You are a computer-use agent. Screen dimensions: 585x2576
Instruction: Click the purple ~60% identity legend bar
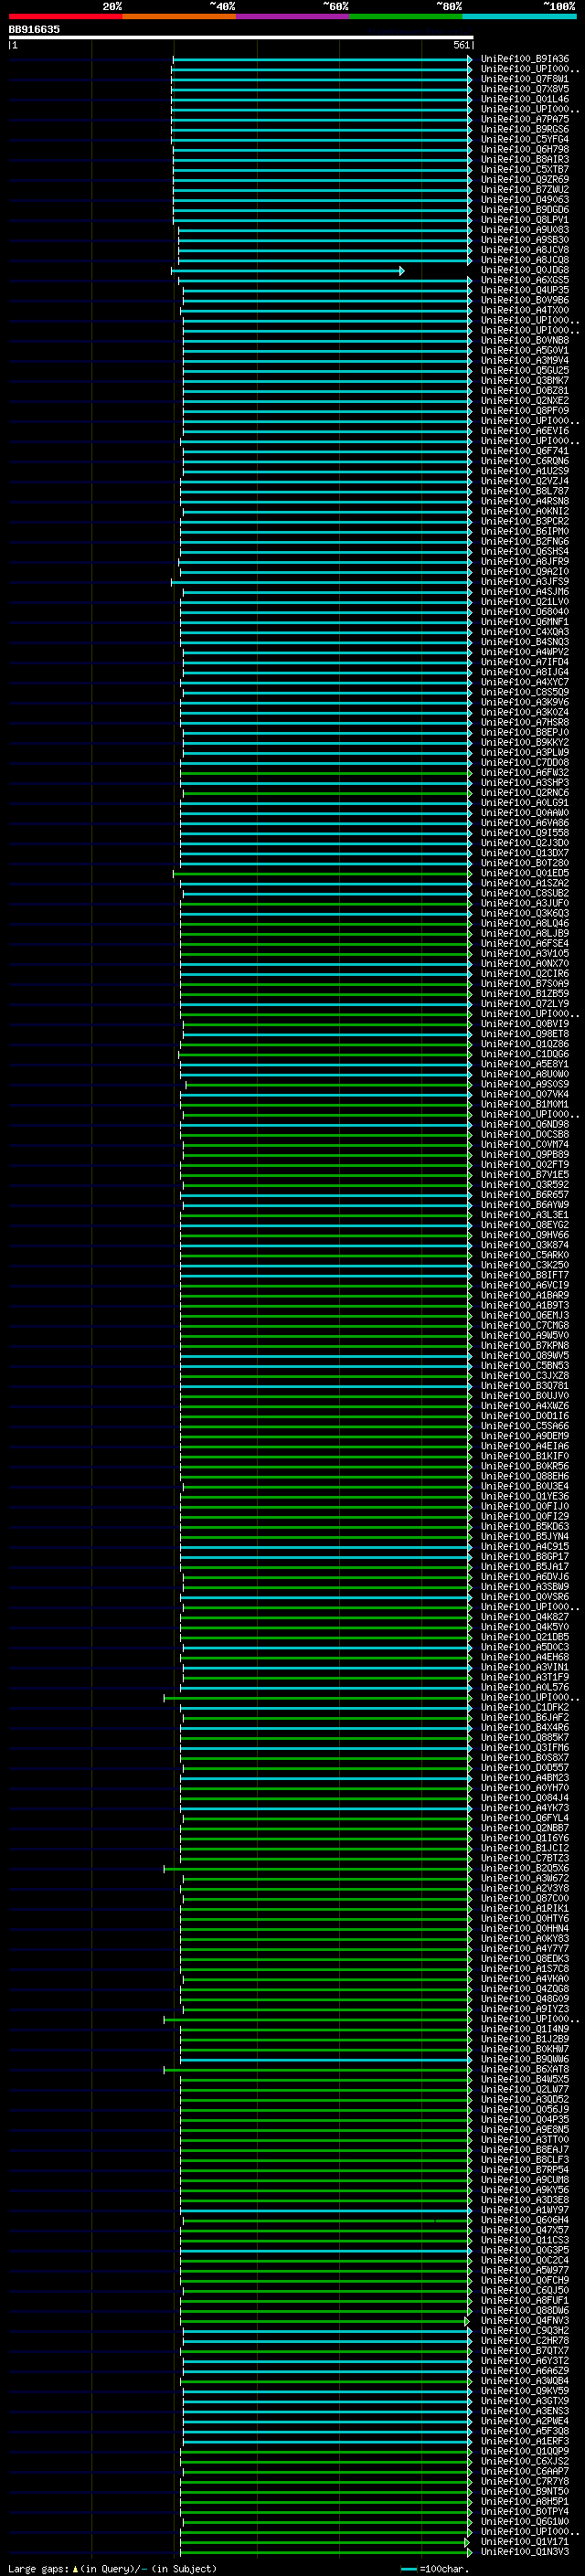(x=293, y=16)
